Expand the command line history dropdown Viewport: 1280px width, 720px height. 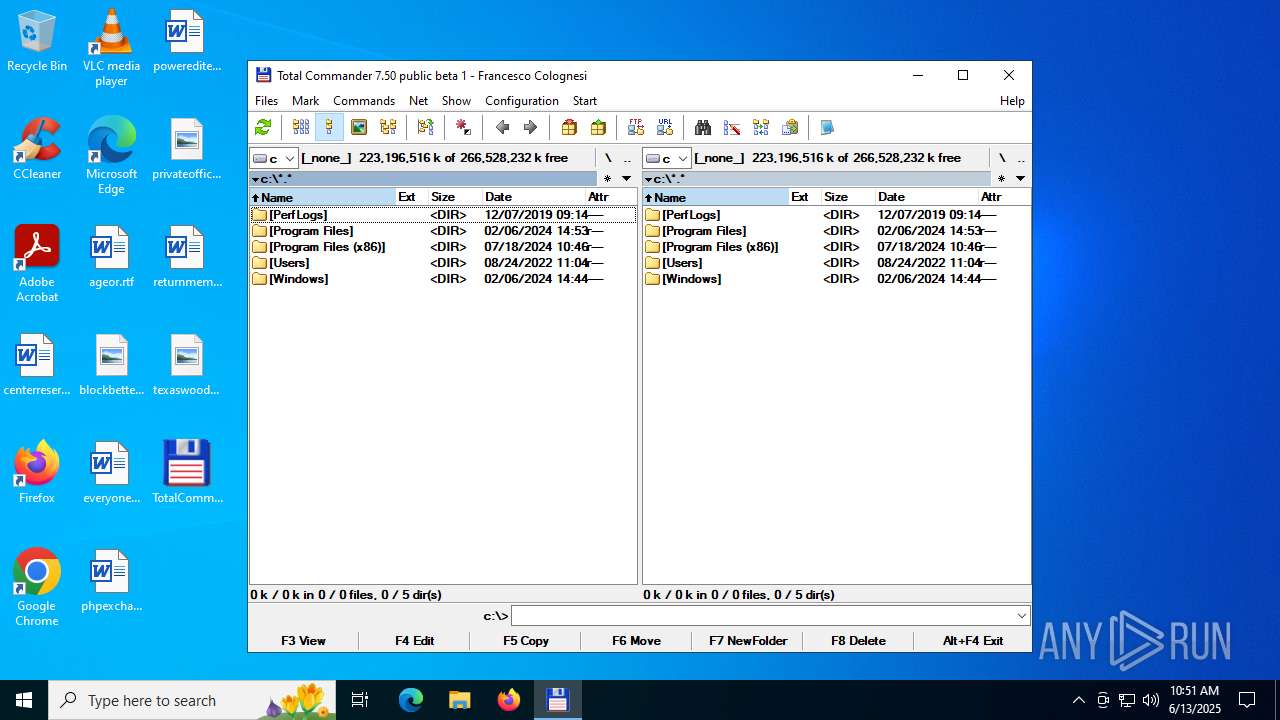pos(1021,616)
